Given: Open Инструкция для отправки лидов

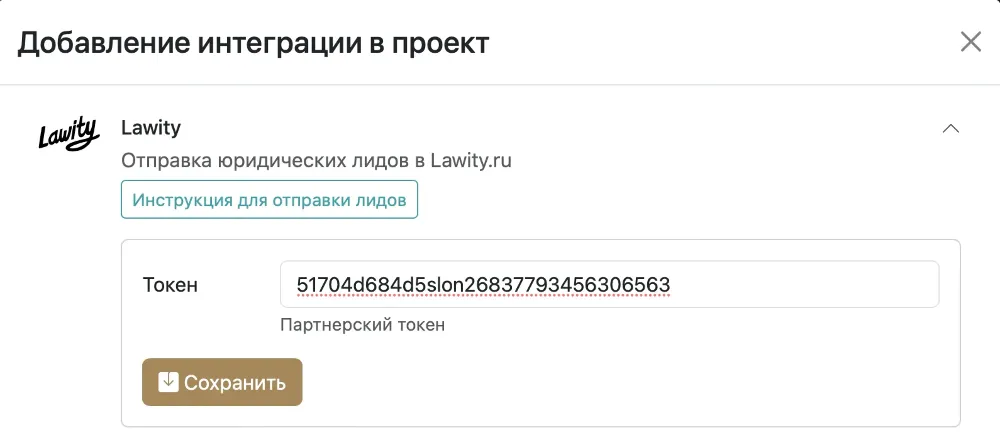Looking at the screenshot, I should pos(269,200).
